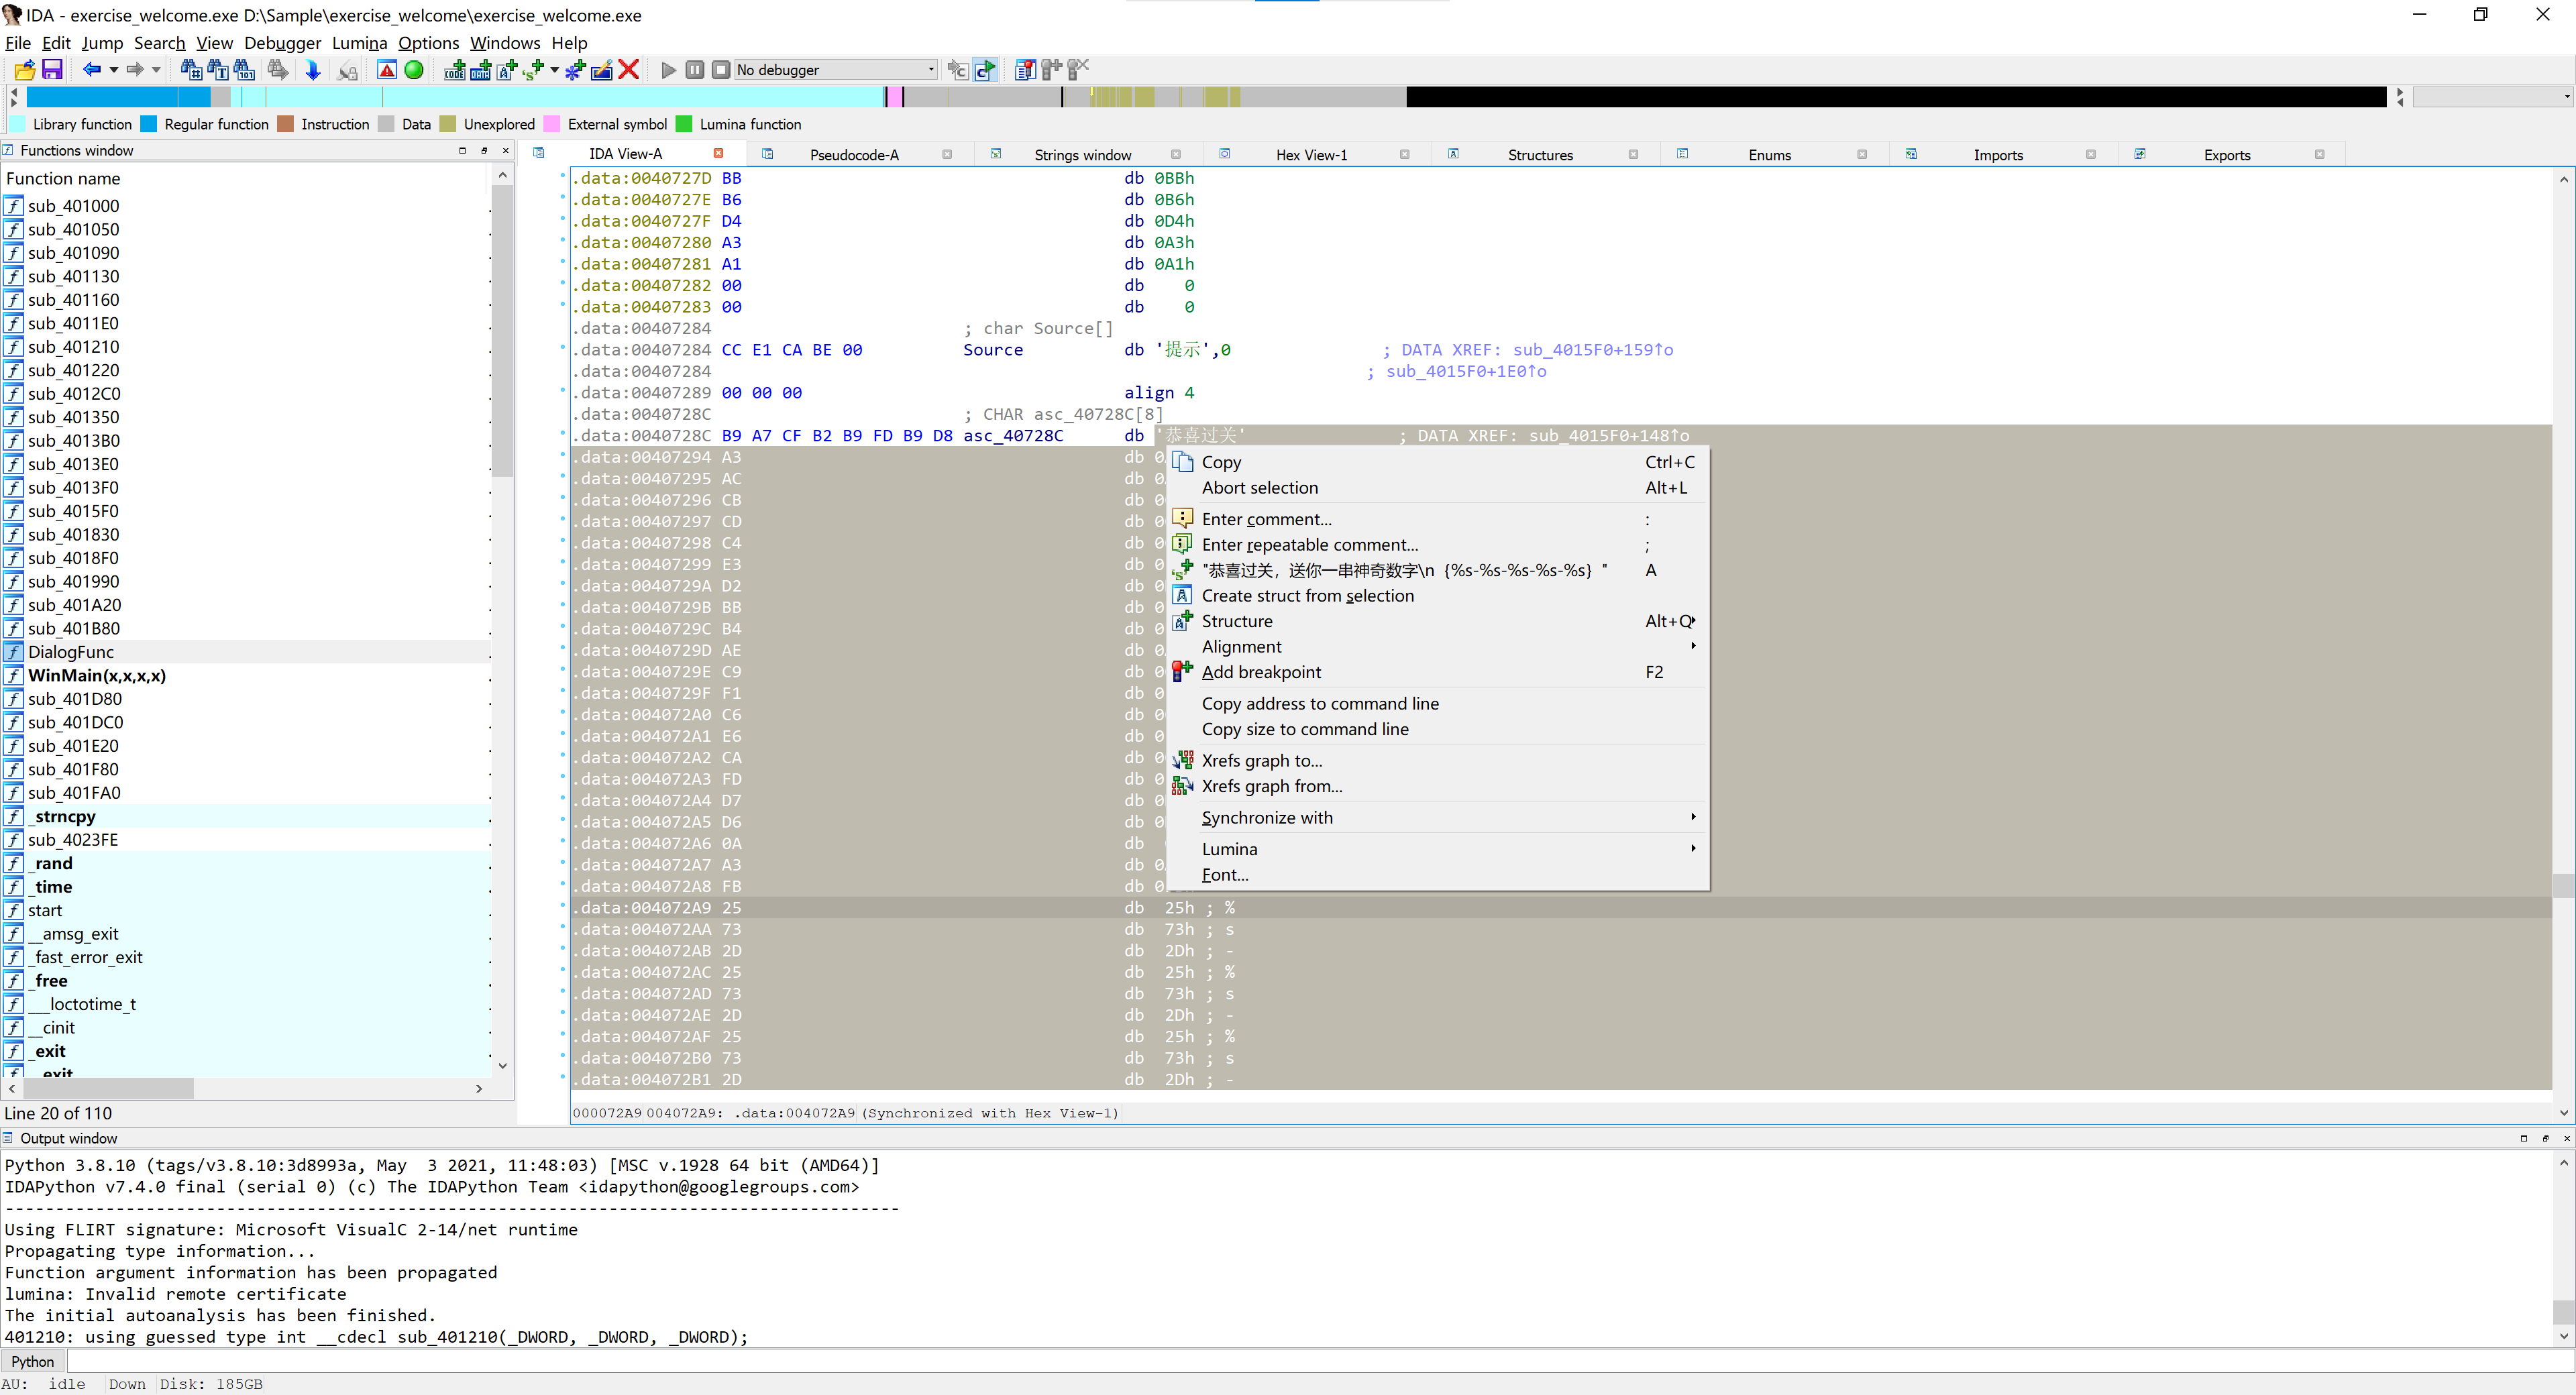Open the Jump menu

point(102,43)
